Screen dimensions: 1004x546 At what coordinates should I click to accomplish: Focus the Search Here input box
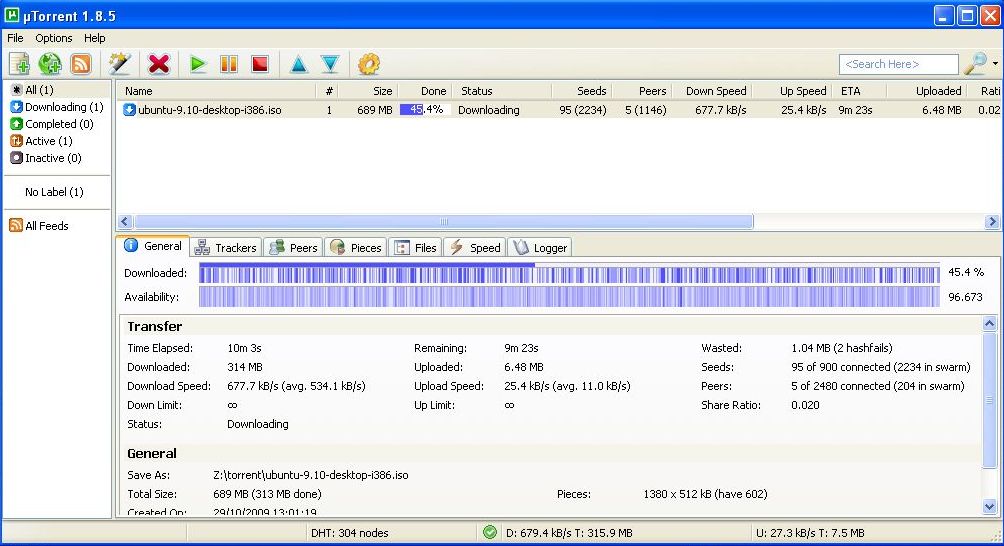click(898, 64)
